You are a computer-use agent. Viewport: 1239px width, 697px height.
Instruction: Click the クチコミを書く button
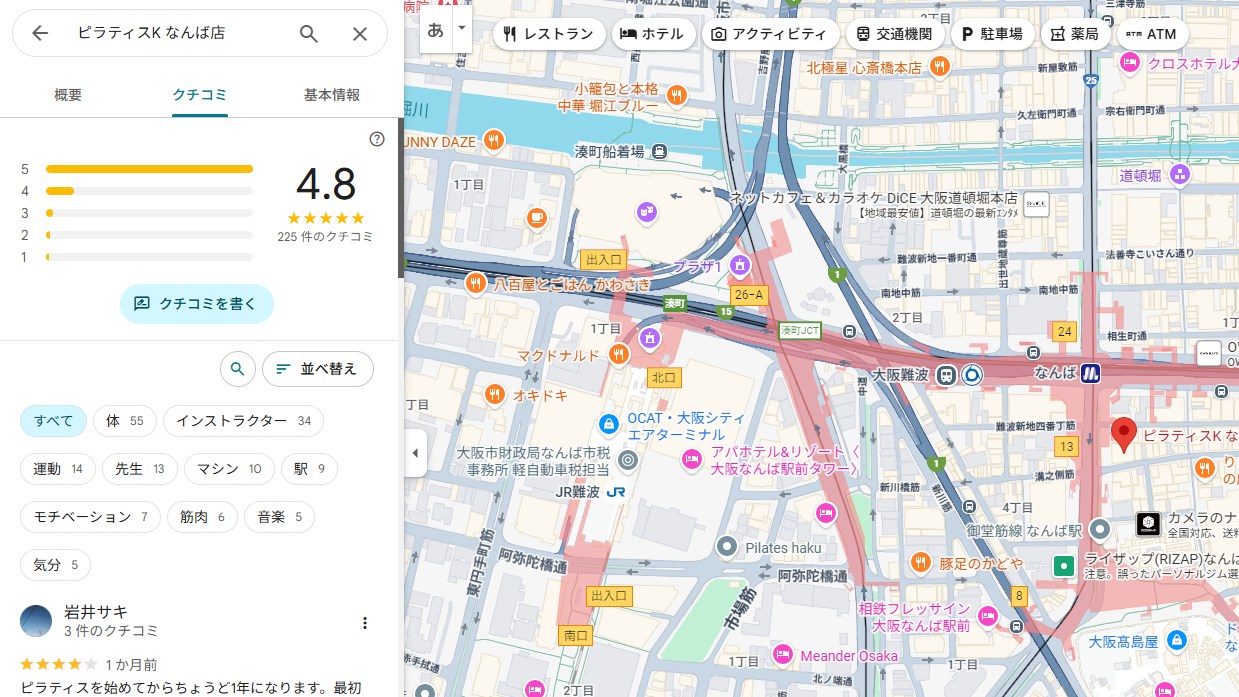(196, 303)
